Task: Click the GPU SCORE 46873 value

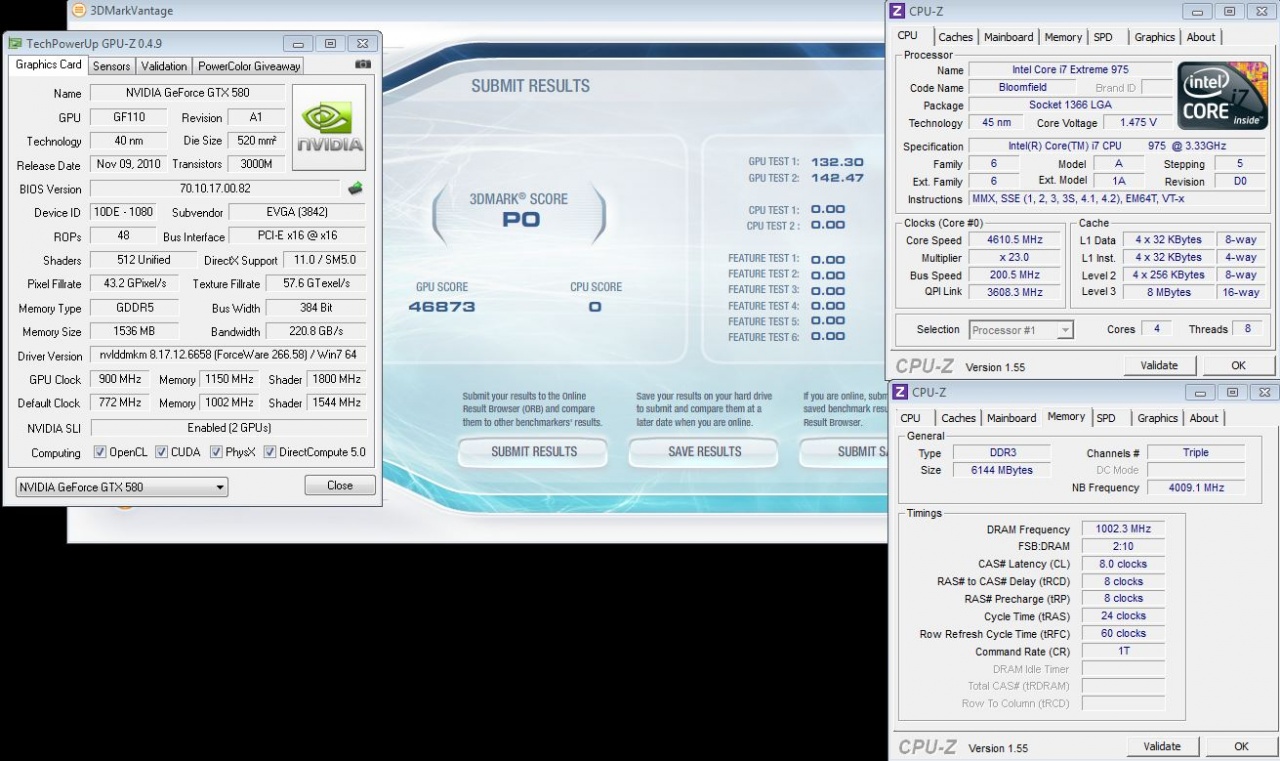Action: click(x=442, y=307)
